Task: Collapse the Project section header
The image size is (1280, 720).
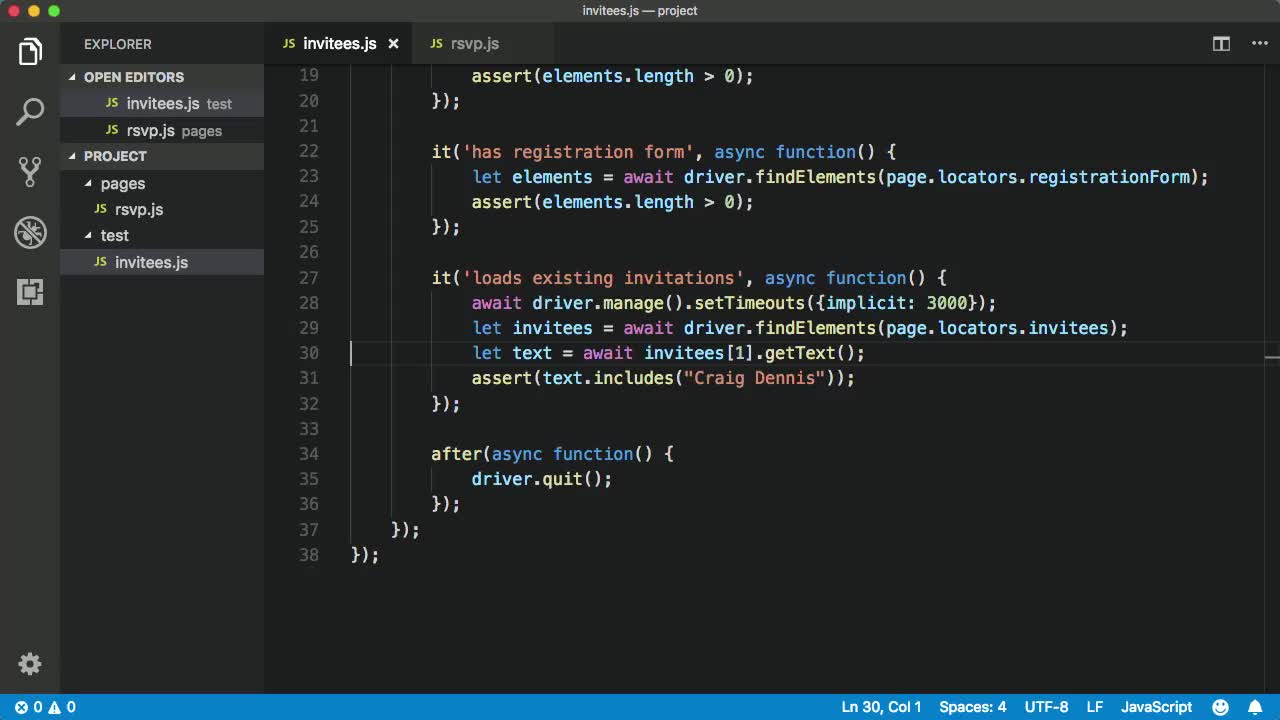Action: (x=114, y=156)
